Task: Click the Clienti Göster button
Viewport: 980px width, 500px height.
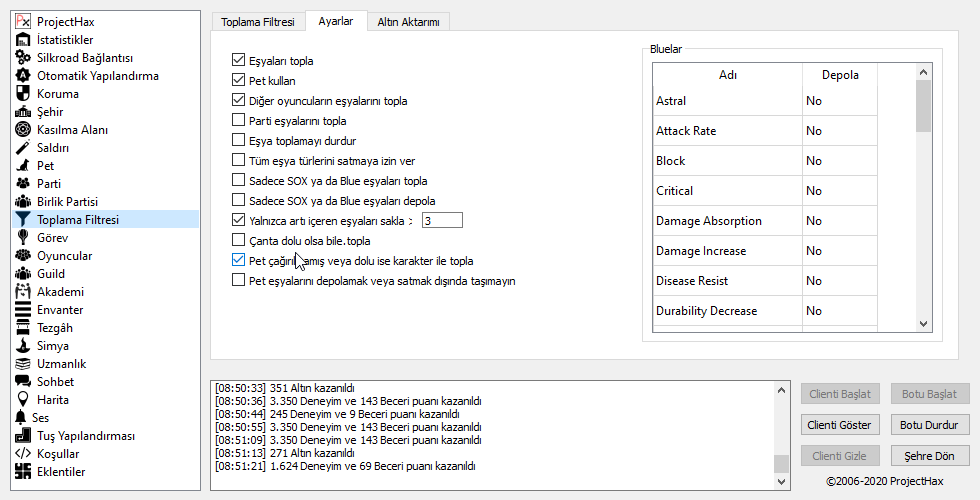Action: point(840,425)
